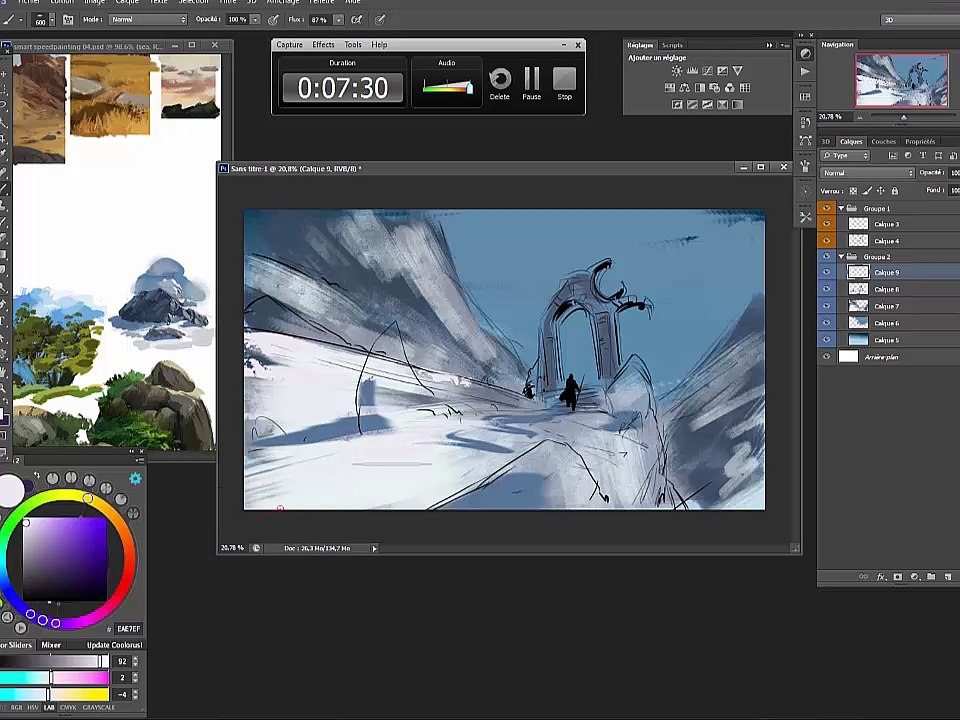Add an Exposure adjustment in Réglages

[722, 71]
